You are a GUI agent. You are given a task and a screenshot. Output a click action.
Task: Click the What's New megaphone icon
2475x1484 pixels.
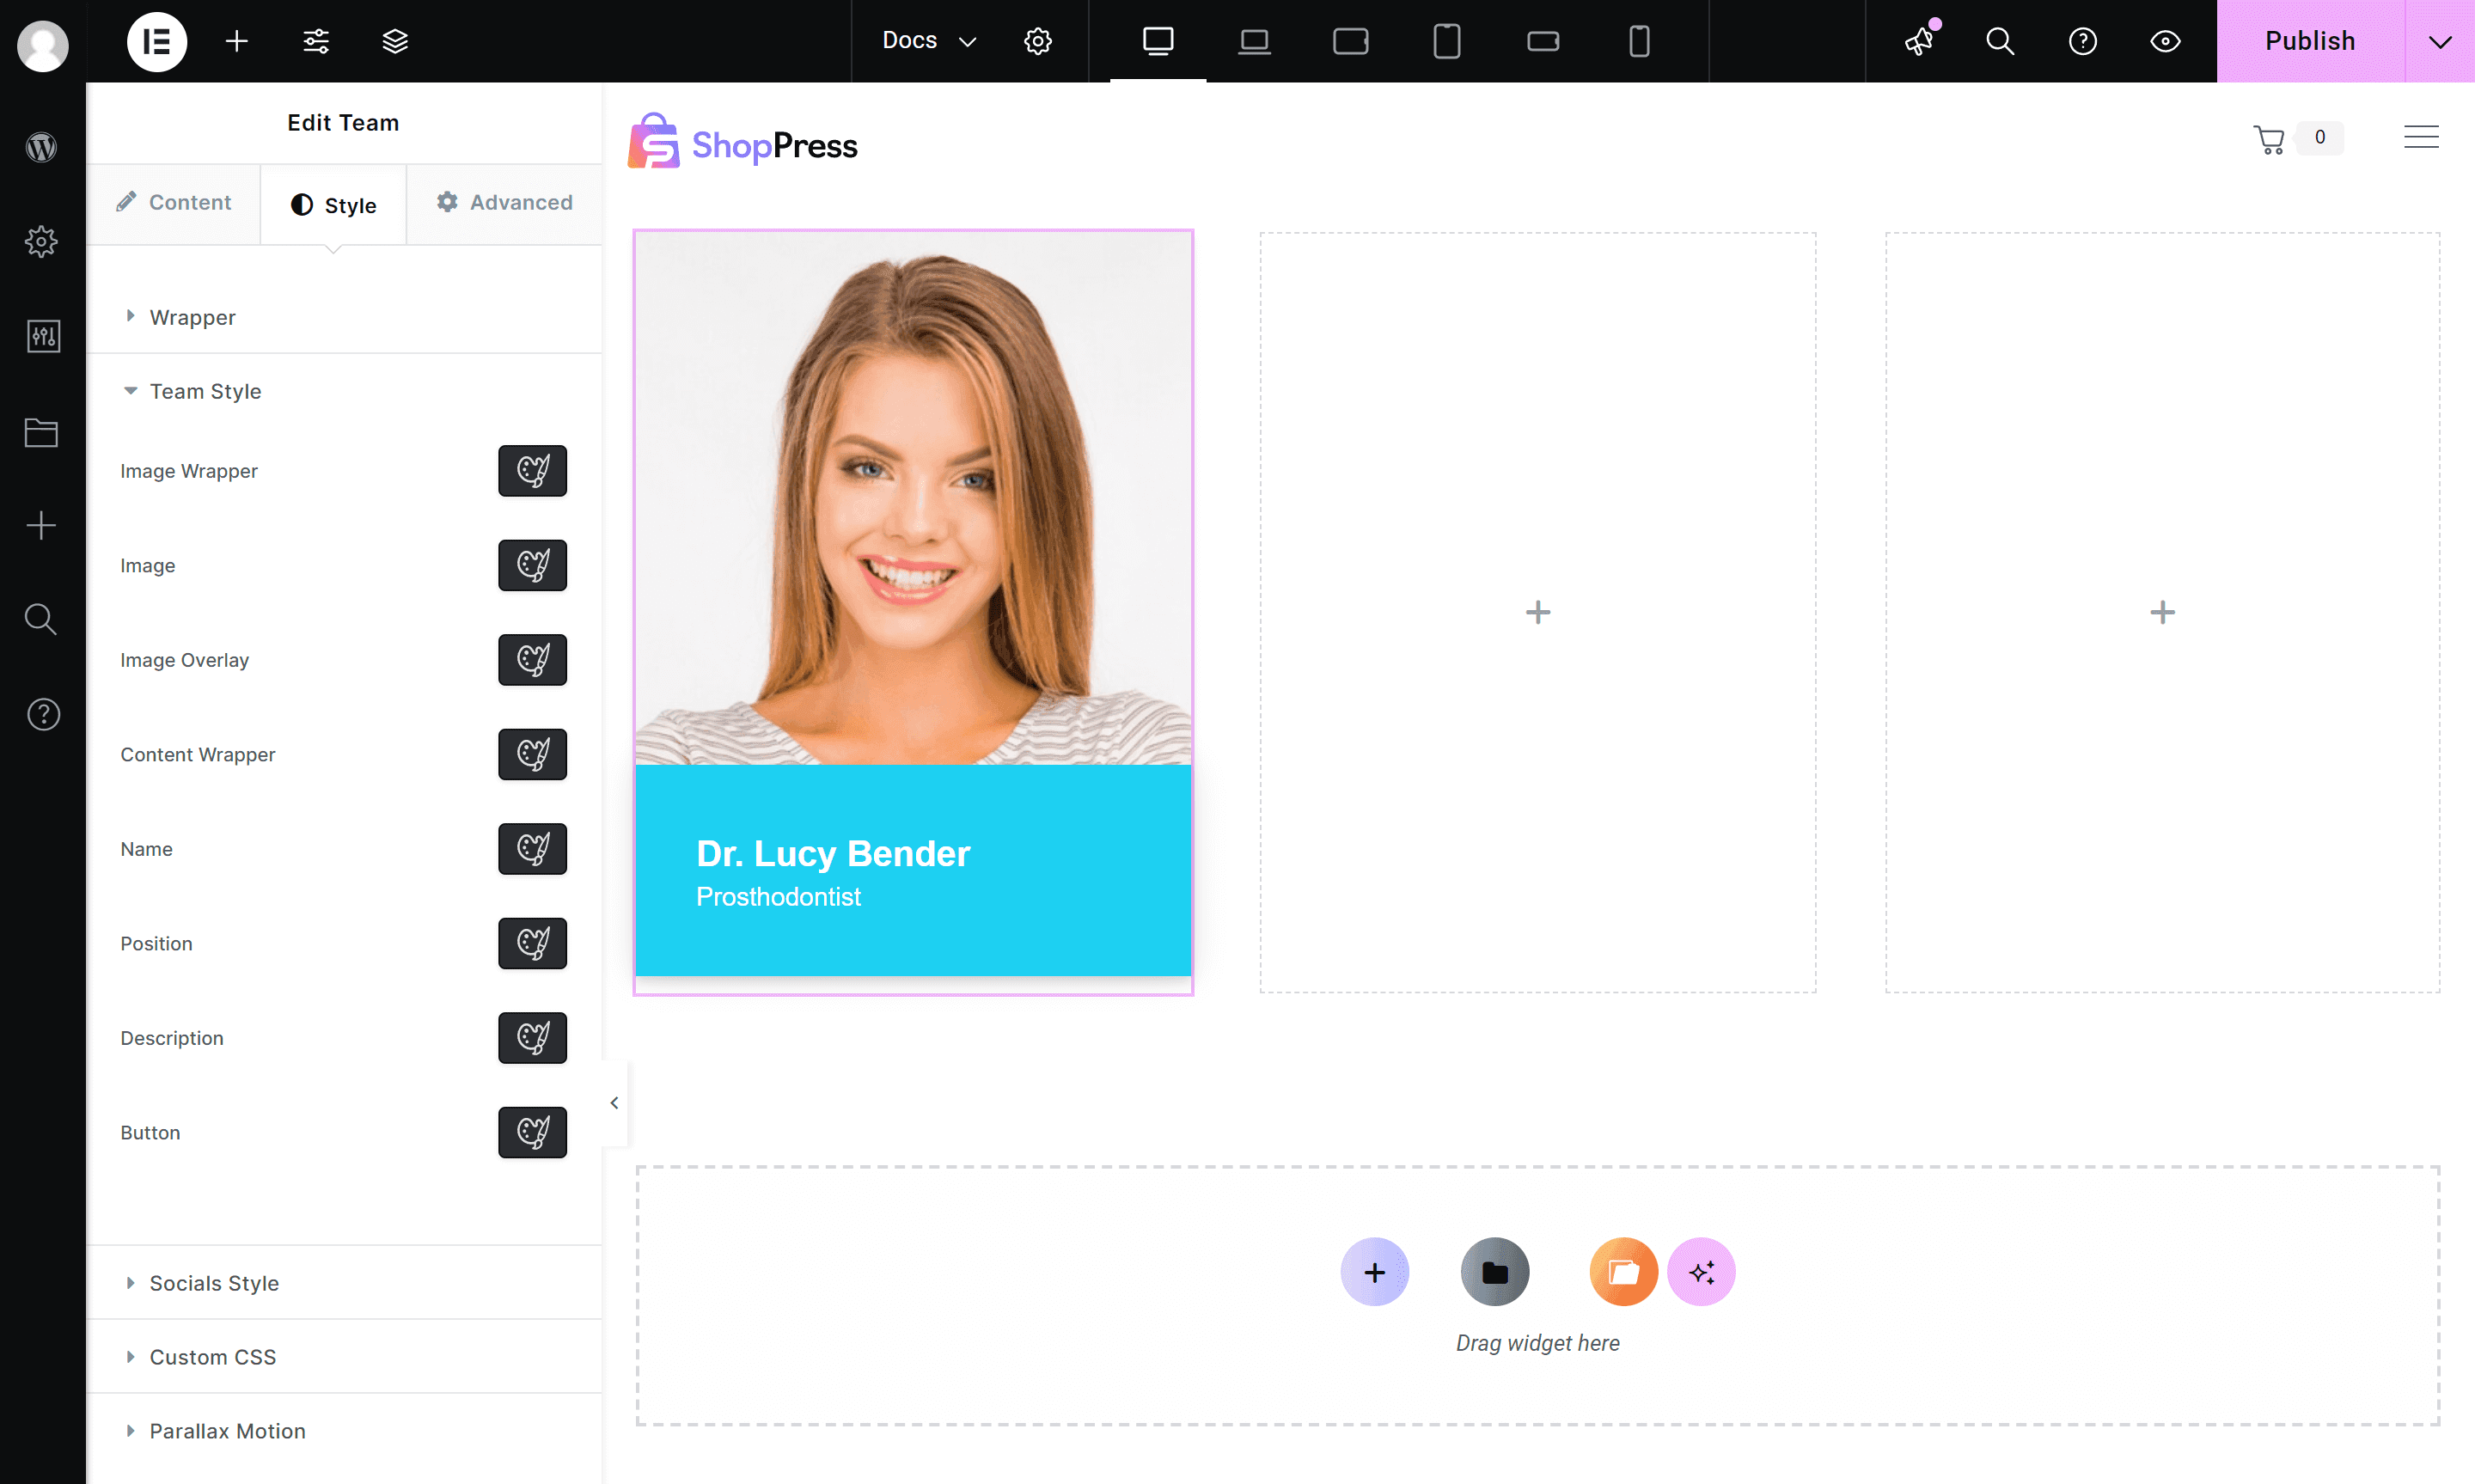tap(1919, 41)
